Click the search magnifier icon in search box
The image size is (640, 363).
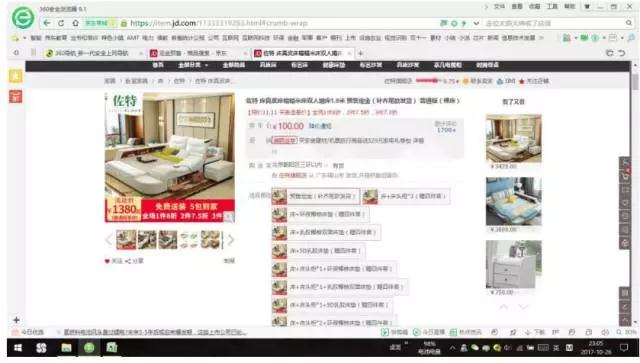629,23
